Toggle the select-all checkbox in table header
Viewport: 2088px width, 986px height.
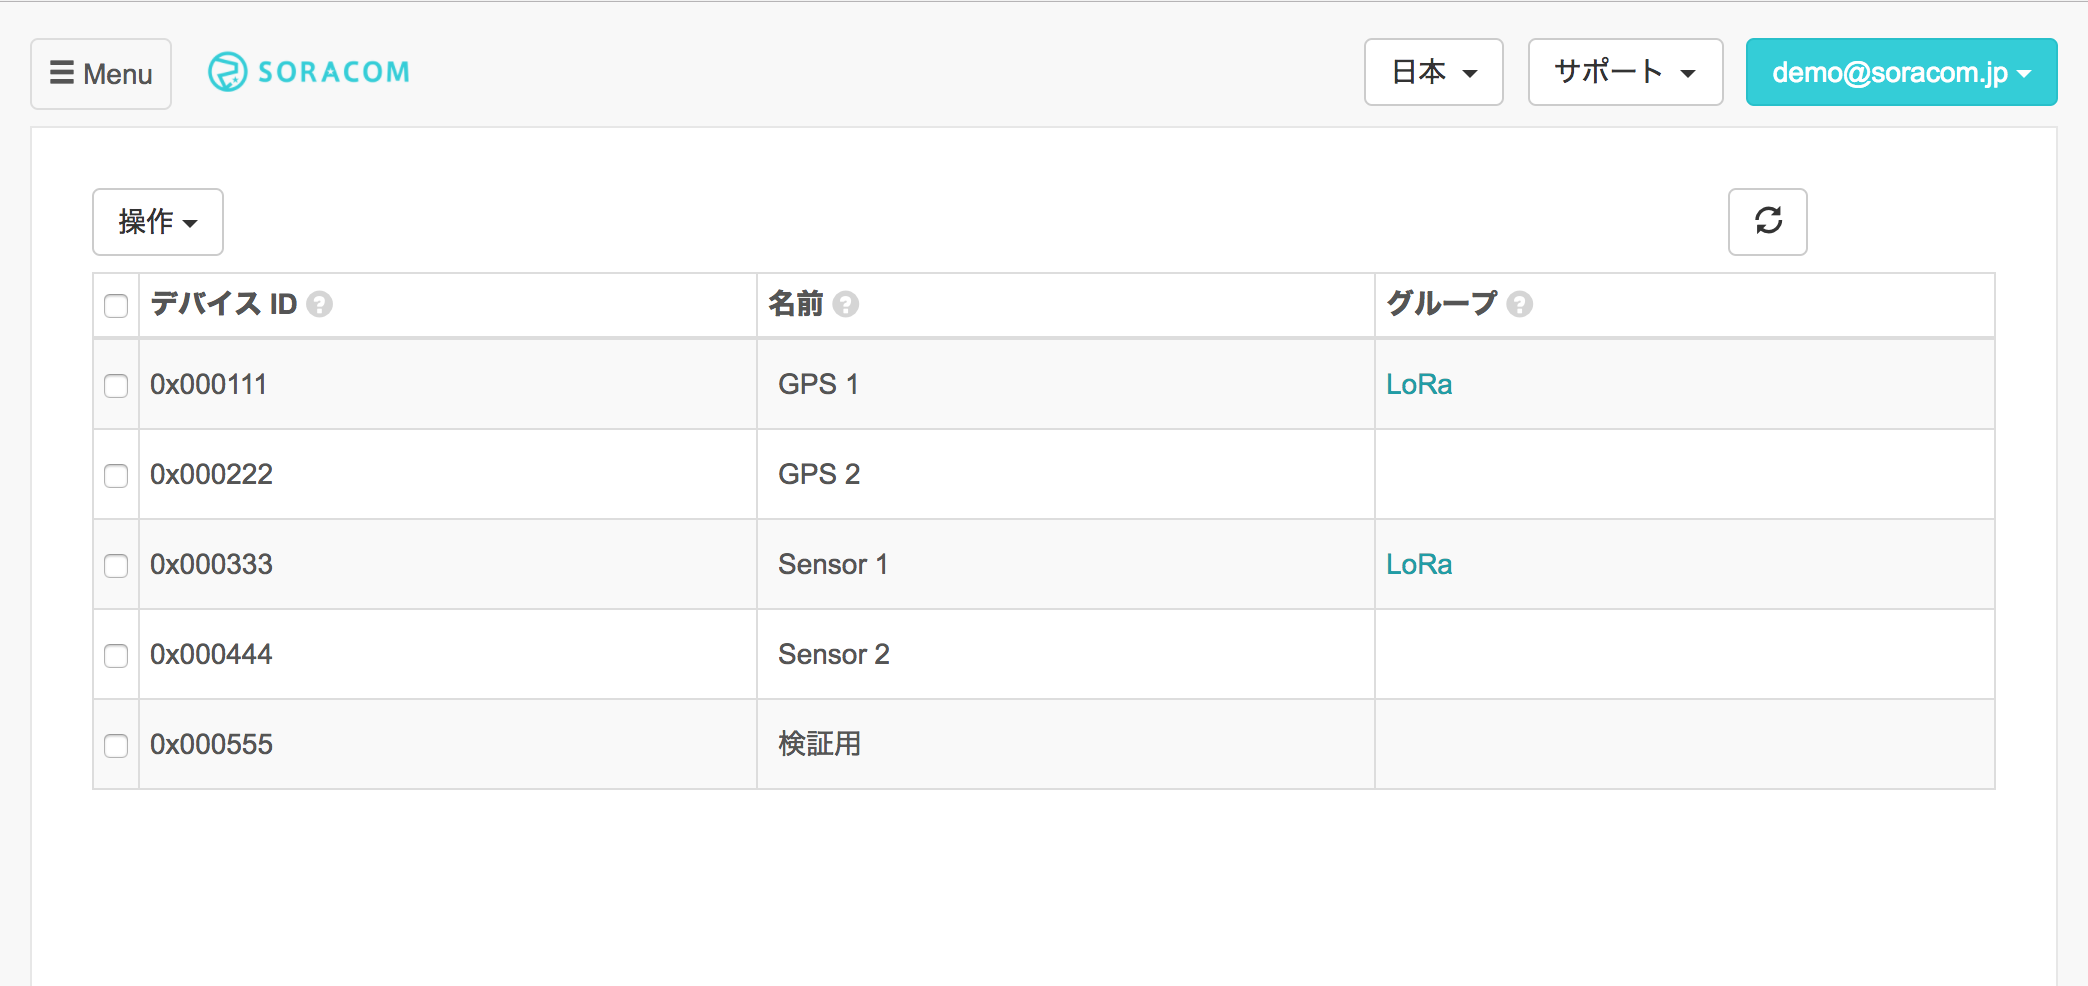[116, 305]
